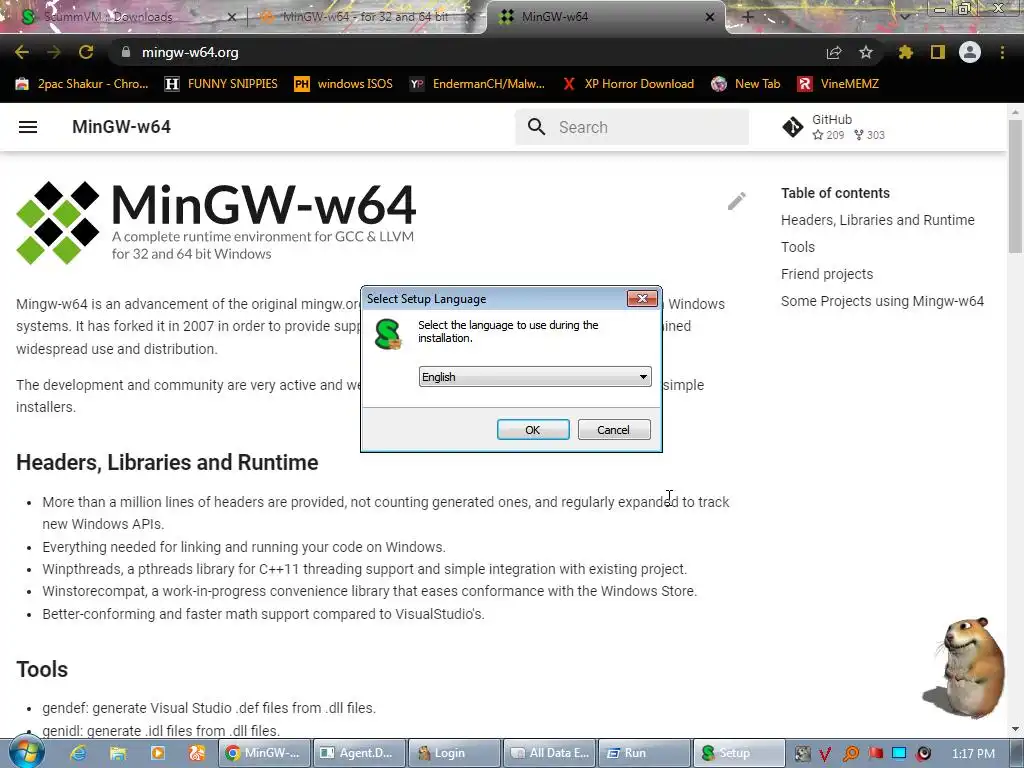Click the Headers, Libraries and Runtime heading

click(167, 462)
